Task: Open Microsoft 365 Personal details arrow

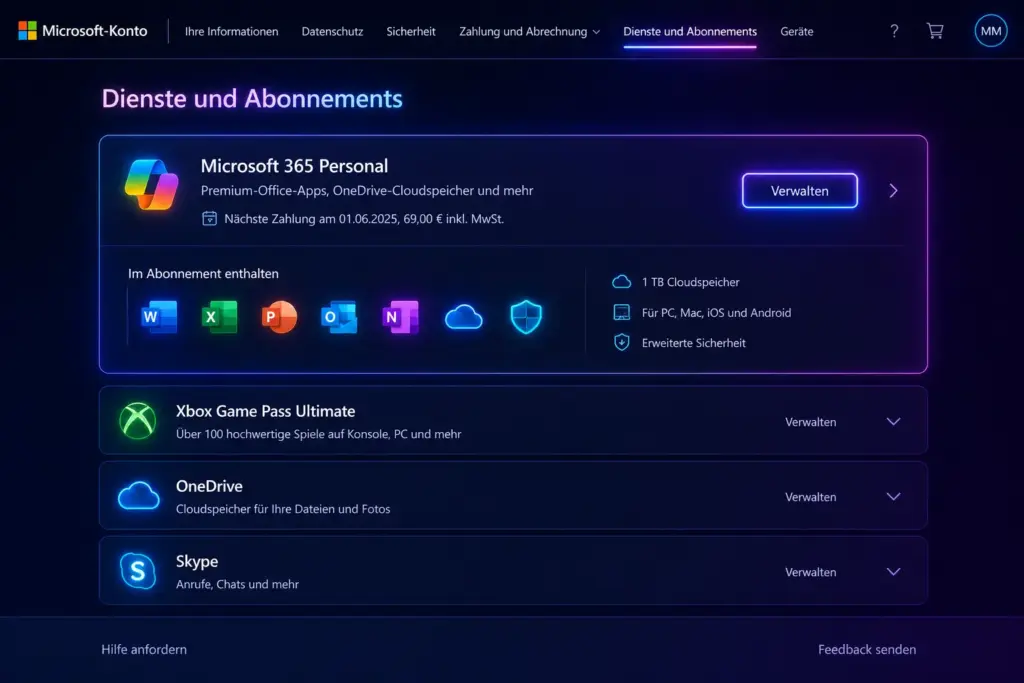Action: (893, 191)
